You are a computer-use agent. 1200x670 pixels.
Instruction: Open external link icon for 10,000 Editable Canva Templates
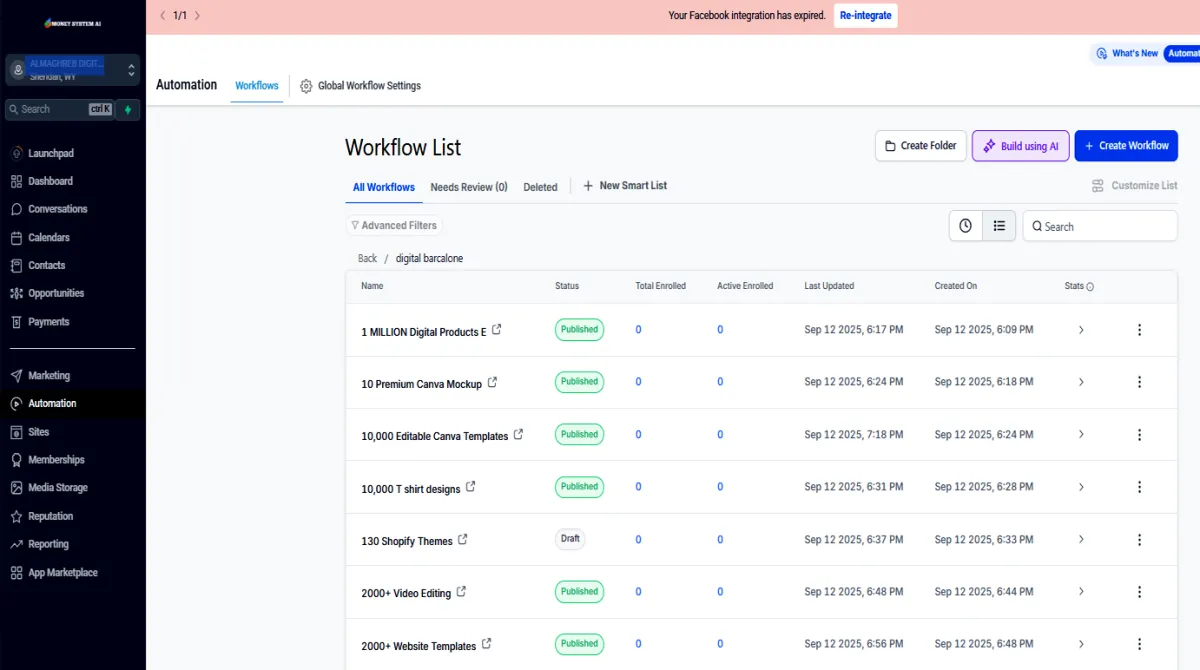(x=518, y=434)
